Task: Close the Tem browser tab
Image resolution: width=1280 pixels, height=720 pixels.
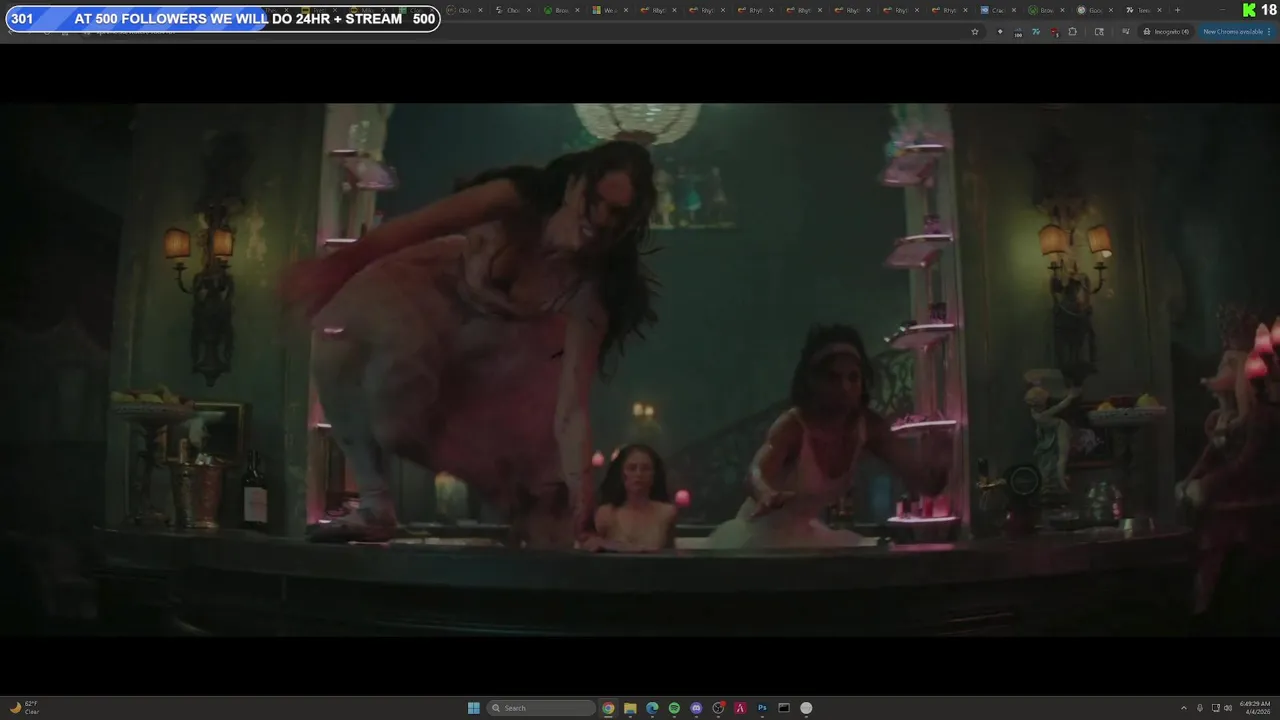Action: [x=1159, y=10]
